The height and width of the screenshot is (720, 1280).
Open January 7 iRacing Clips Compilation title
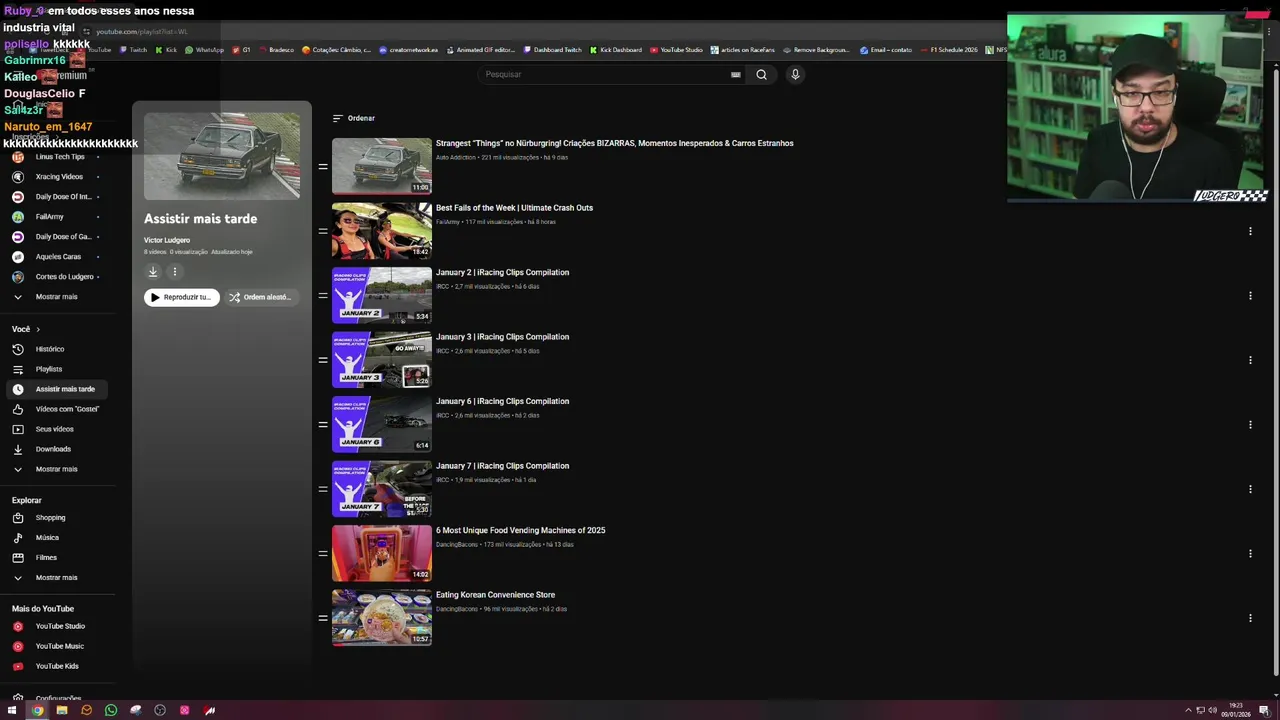click(502, 466)
